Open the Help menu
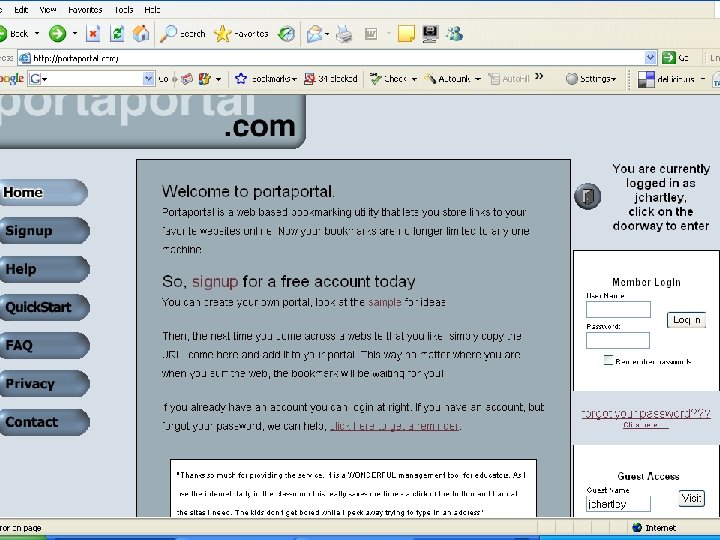 tap(152, 10)
